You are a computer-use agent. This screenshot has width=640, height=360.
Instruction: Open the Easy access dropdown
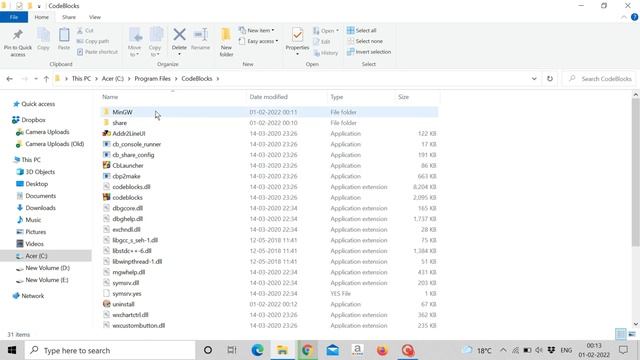pos(259,41)
